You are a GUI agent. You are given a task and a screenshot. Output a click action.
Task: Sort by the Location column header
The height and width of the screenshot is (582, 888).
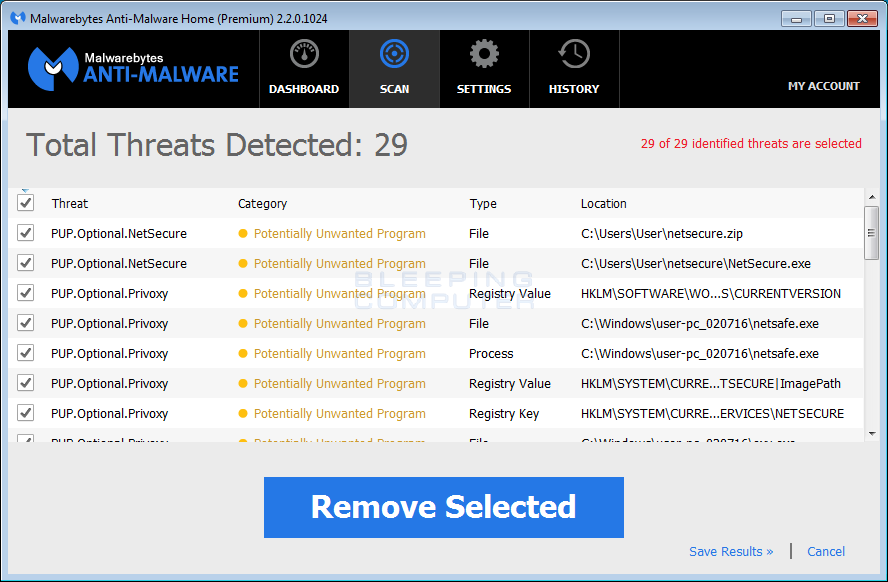604,203
